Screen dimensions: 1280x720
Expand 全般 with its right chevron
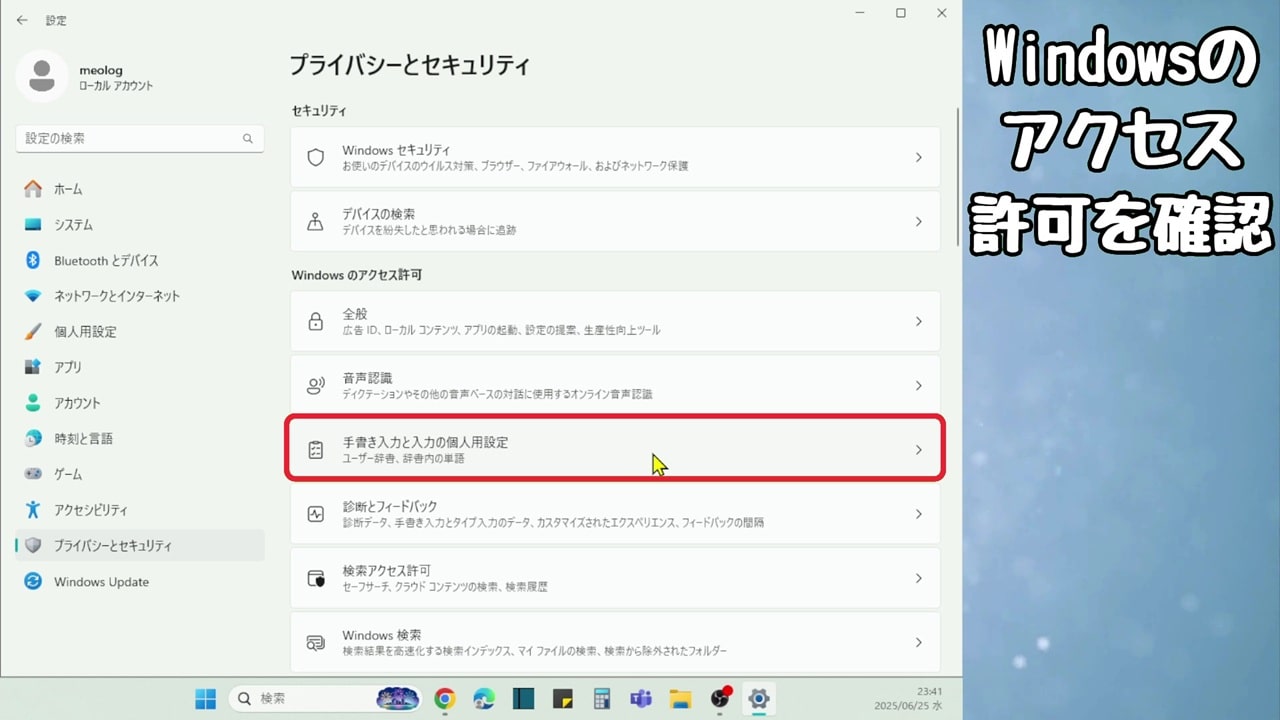[x=919, y=322]
